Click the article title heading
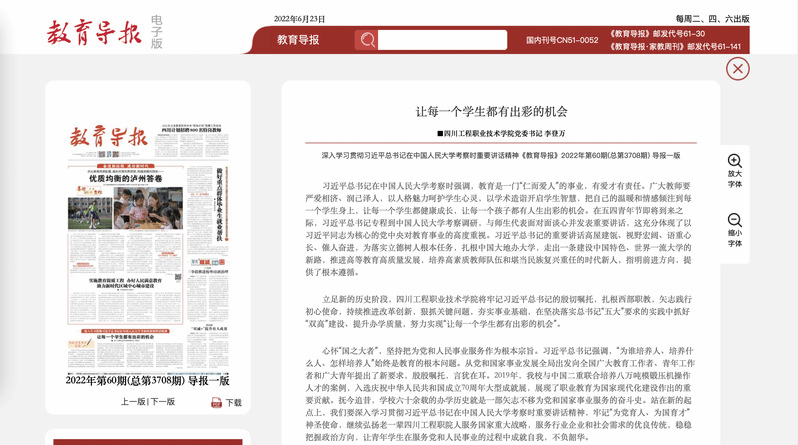798x445 pixels. pos(498,110)
